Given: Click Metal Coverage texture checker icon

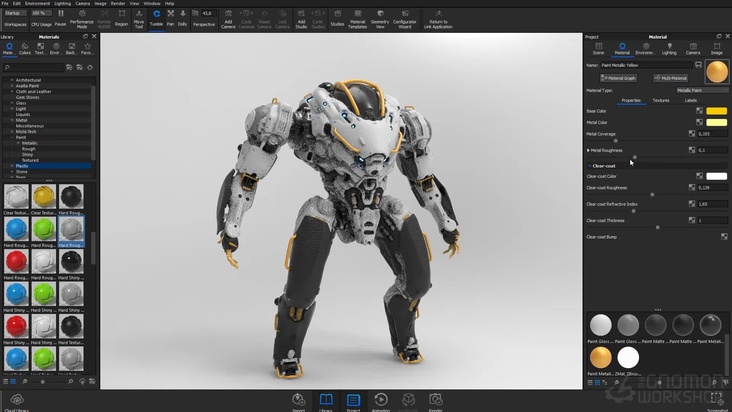Looking at the screenshot, I should (692, 133).
